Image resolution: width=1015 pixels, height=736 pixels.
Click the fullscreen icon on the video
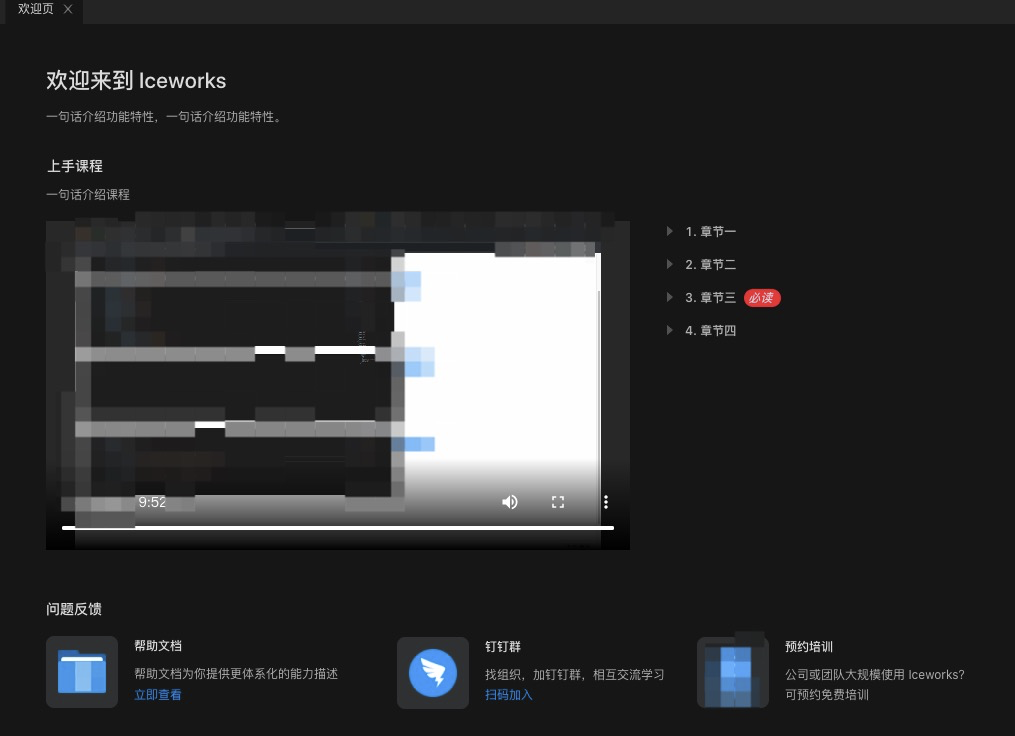point(558,502)
